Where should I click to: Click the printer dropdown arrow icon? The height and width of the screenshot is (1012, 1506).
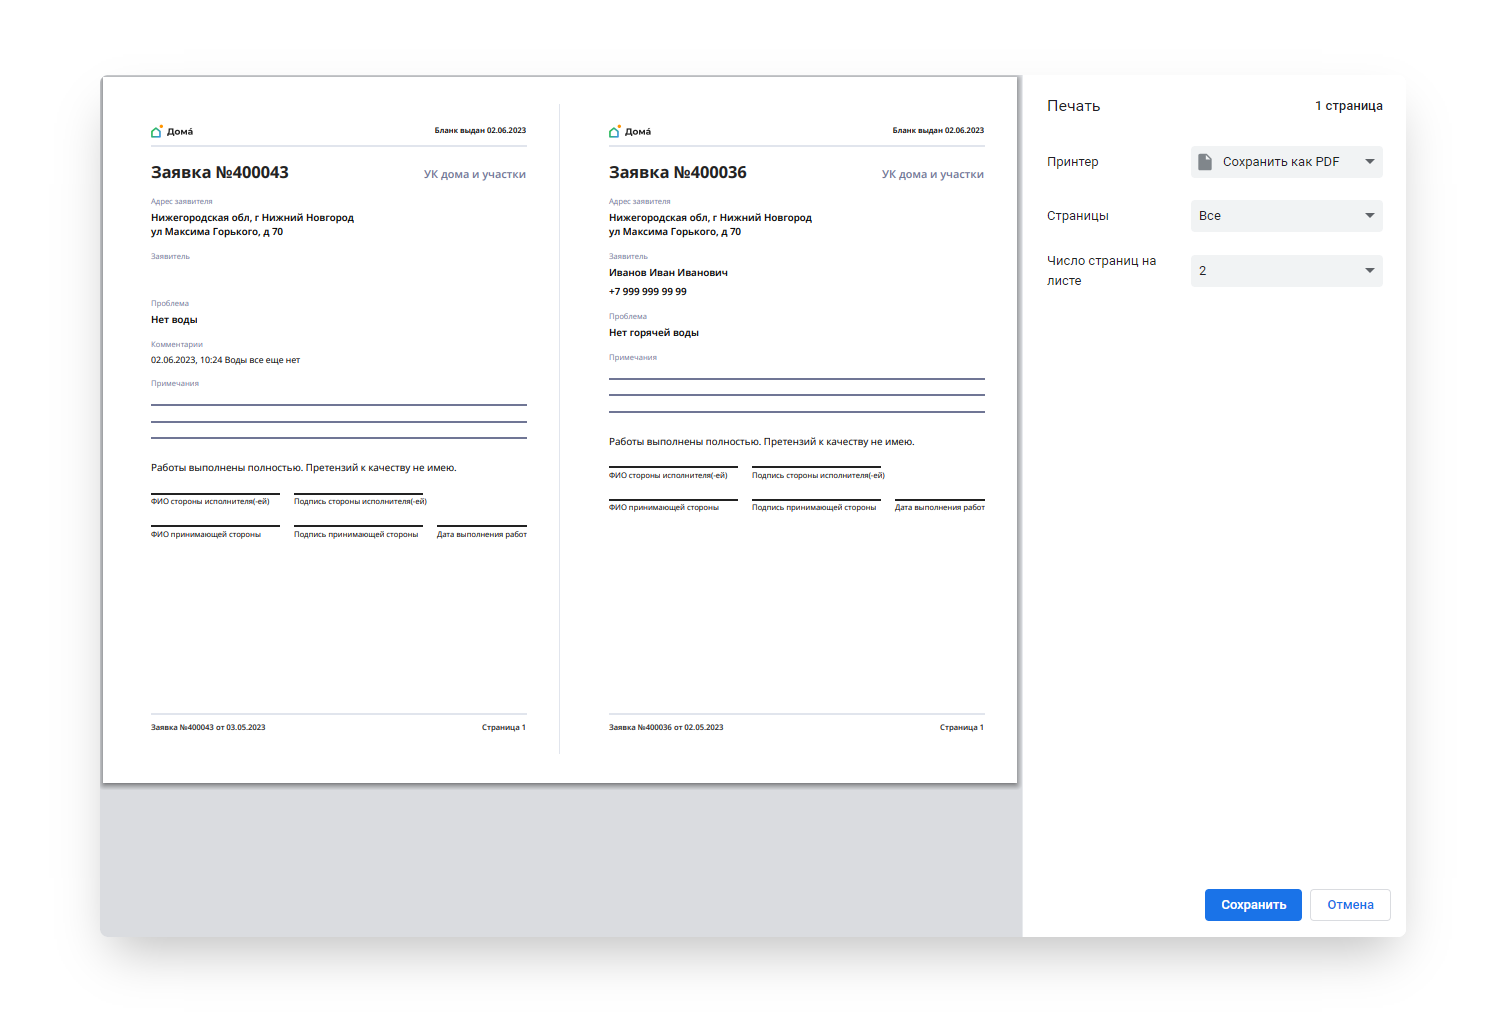coord(1370,162)
